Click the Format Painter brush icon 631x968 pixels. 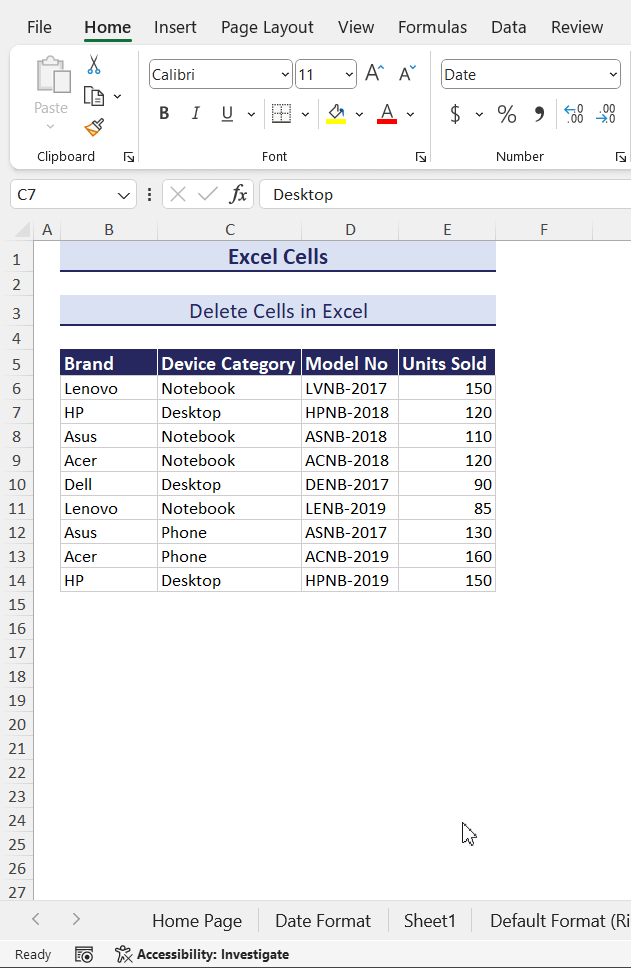pyautogui.click(x=94, y=128)
